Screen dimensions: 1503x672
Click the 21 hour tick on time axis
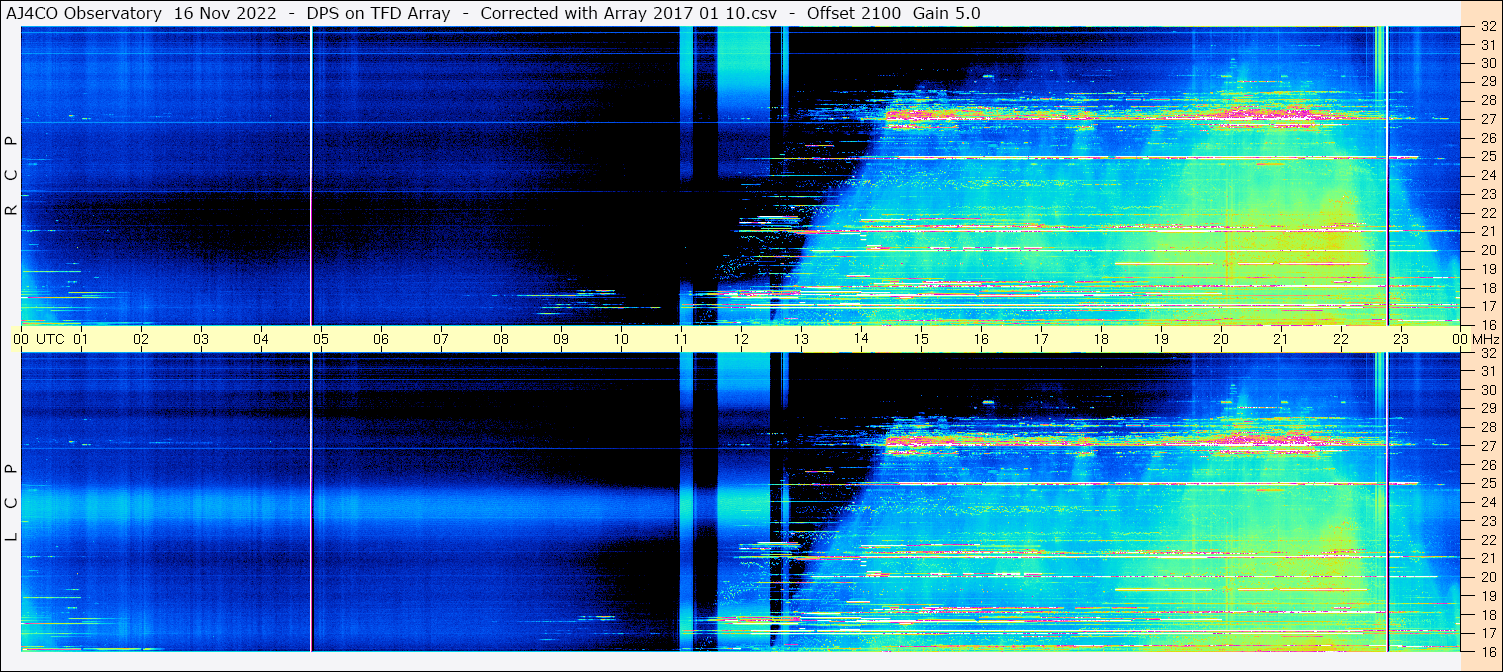1281,339
